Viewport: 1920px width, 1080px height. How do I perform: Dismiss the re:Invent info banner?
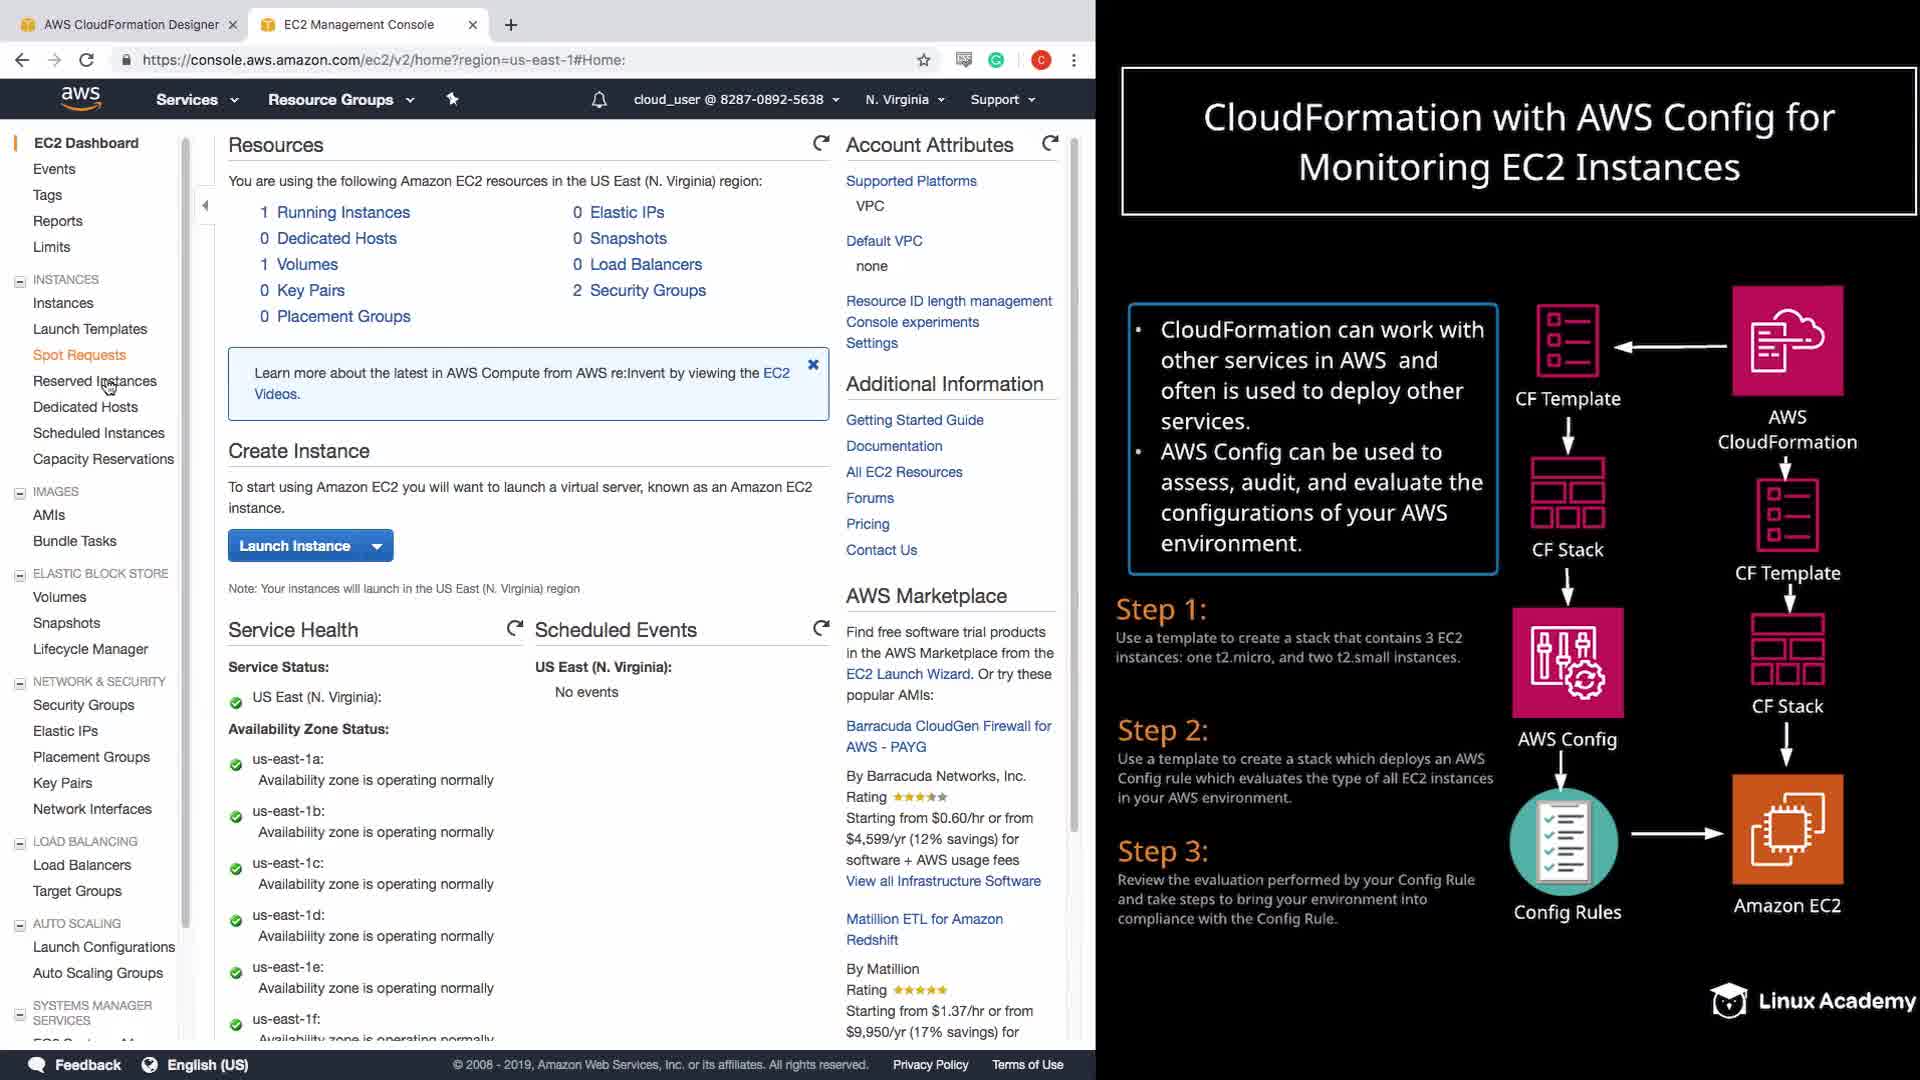click(x=813, y=365)
